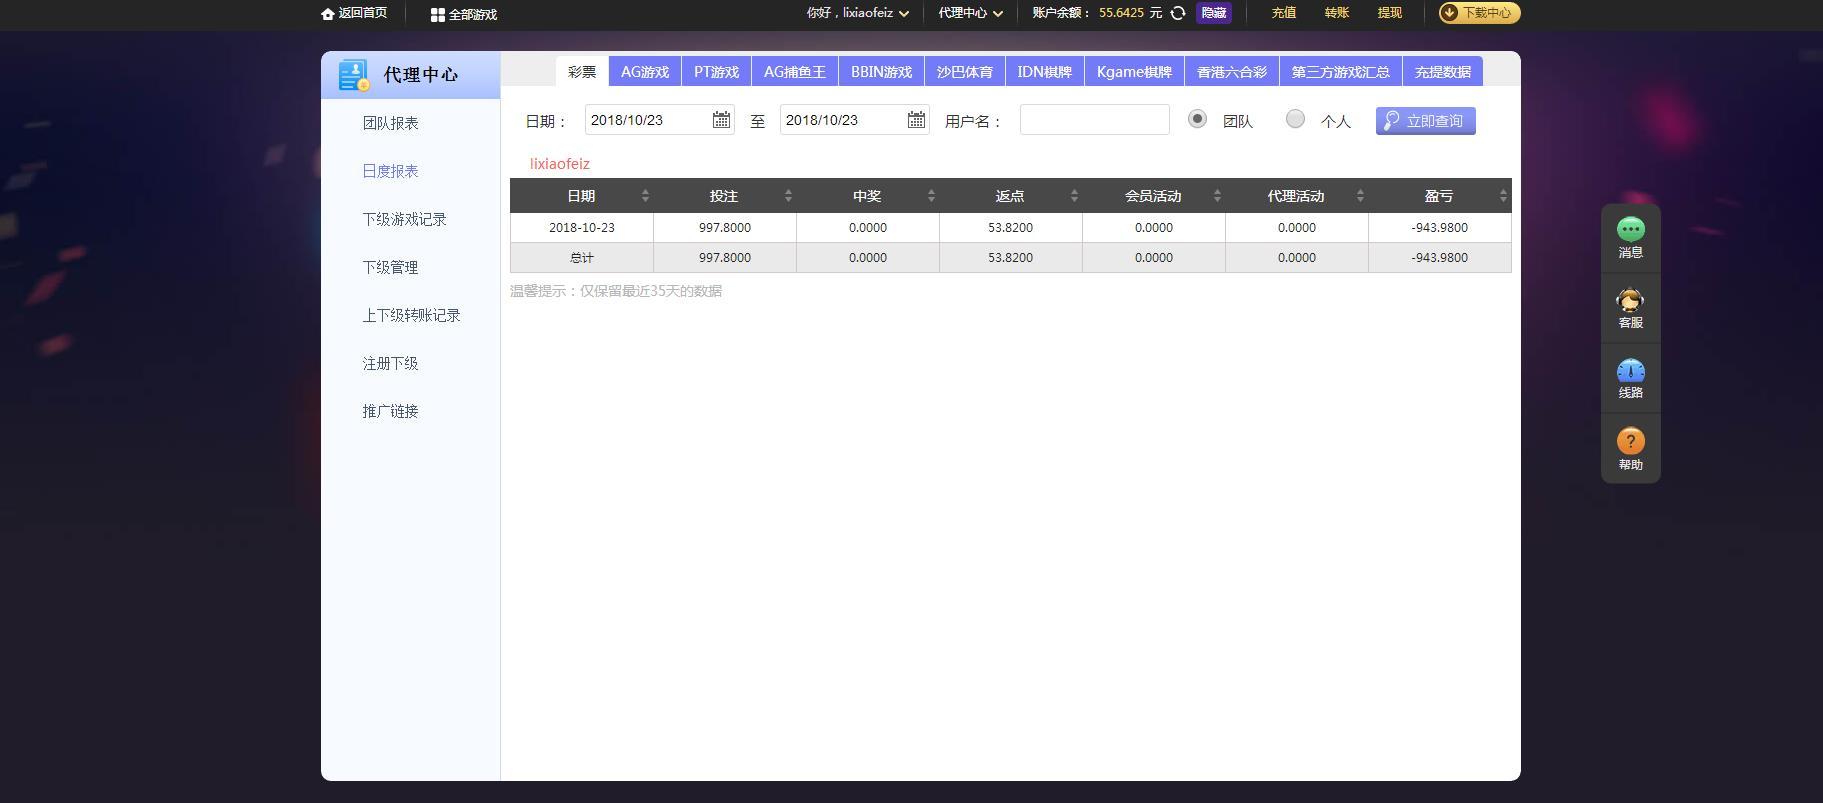Click the 充值 link
Screen dimensions: 1823x803
(x=1284, y=13)
